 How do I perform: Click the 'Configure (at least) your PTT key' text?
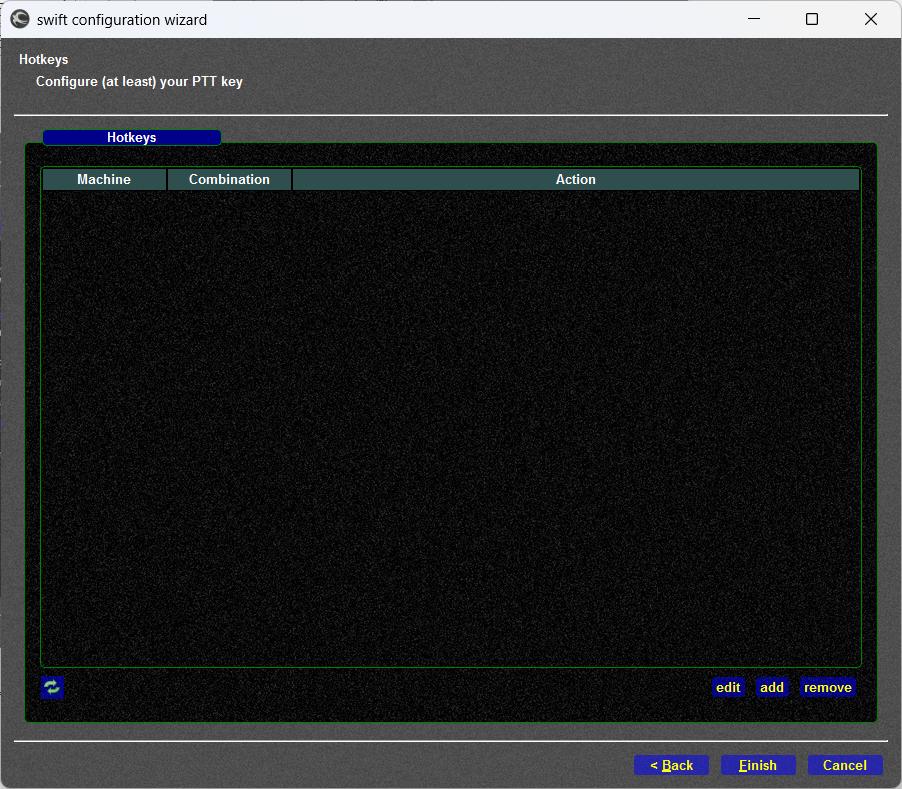coord(139,82)
